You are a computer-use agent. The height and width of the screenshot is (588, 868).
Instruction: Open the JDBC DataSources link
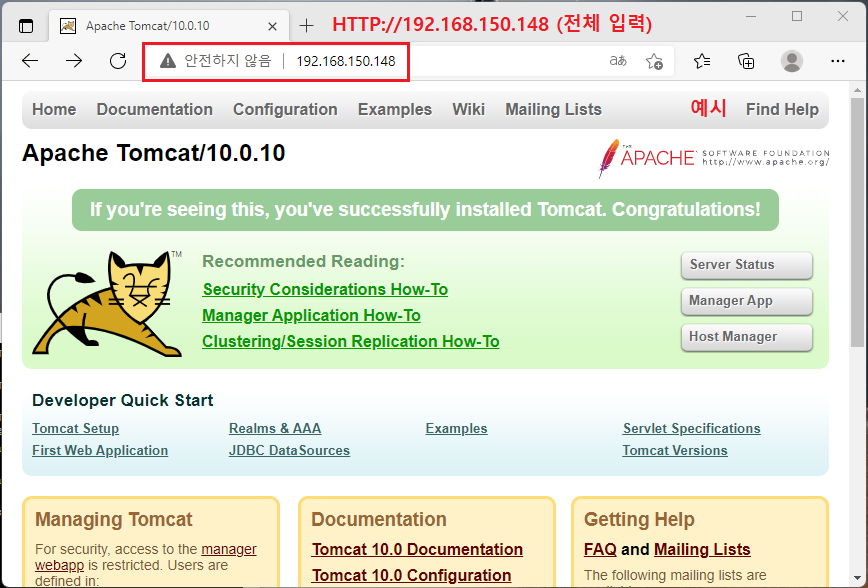point(289,451)
